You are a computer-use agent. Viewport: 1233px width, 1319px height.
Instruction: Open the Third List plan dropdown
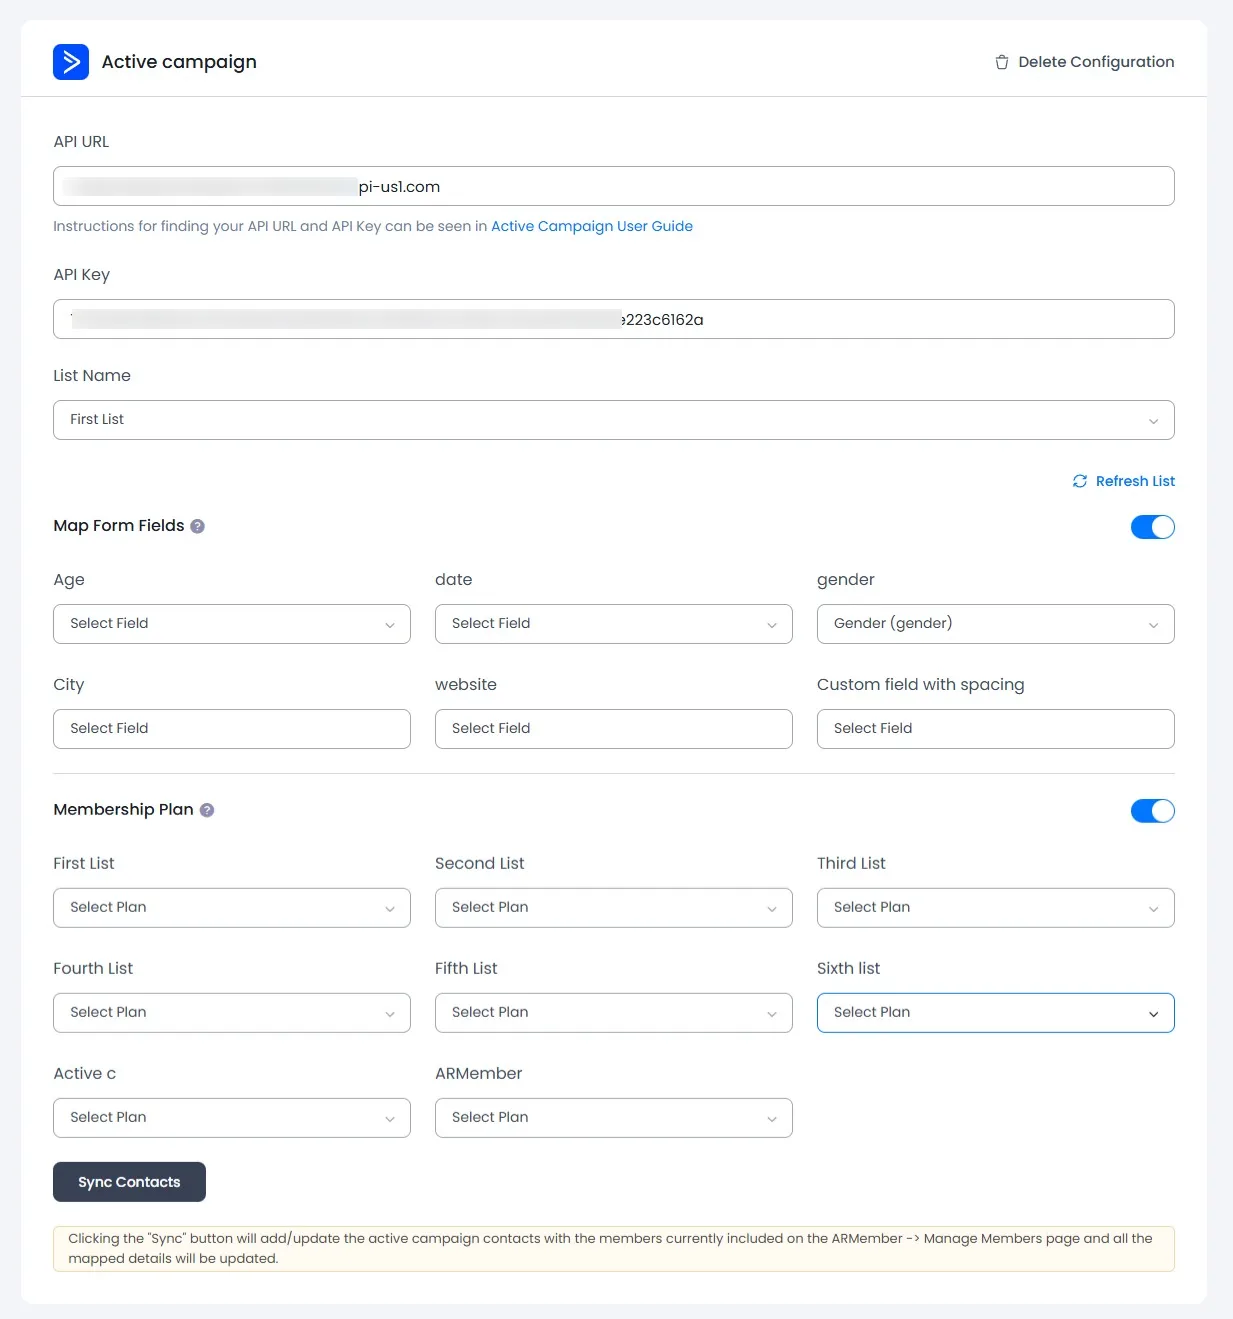(996, 908)
